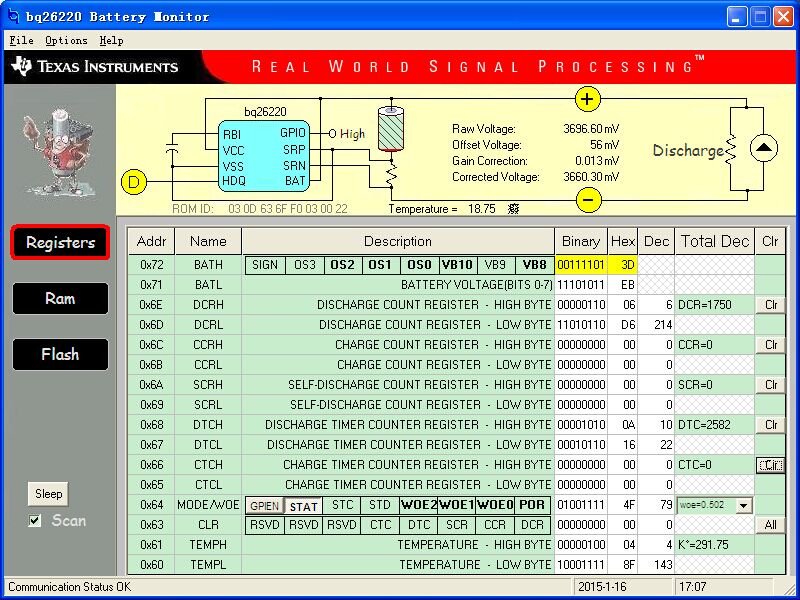
Task: Clear the CTC charge timer counter
Action: pyautogui.click(x=770, y=465)
